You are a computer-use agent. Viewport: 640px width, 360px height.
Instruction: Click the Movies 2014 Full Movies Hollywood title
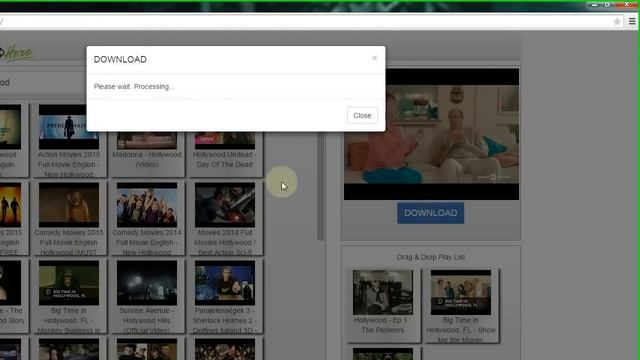click(225, 242)
